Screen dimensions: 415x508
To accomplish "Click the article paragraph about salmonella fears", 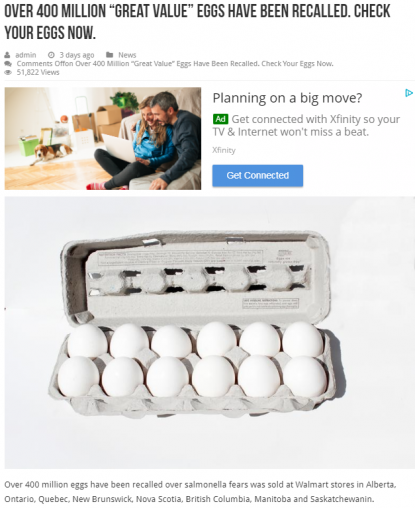I will (x=200, y=492).
